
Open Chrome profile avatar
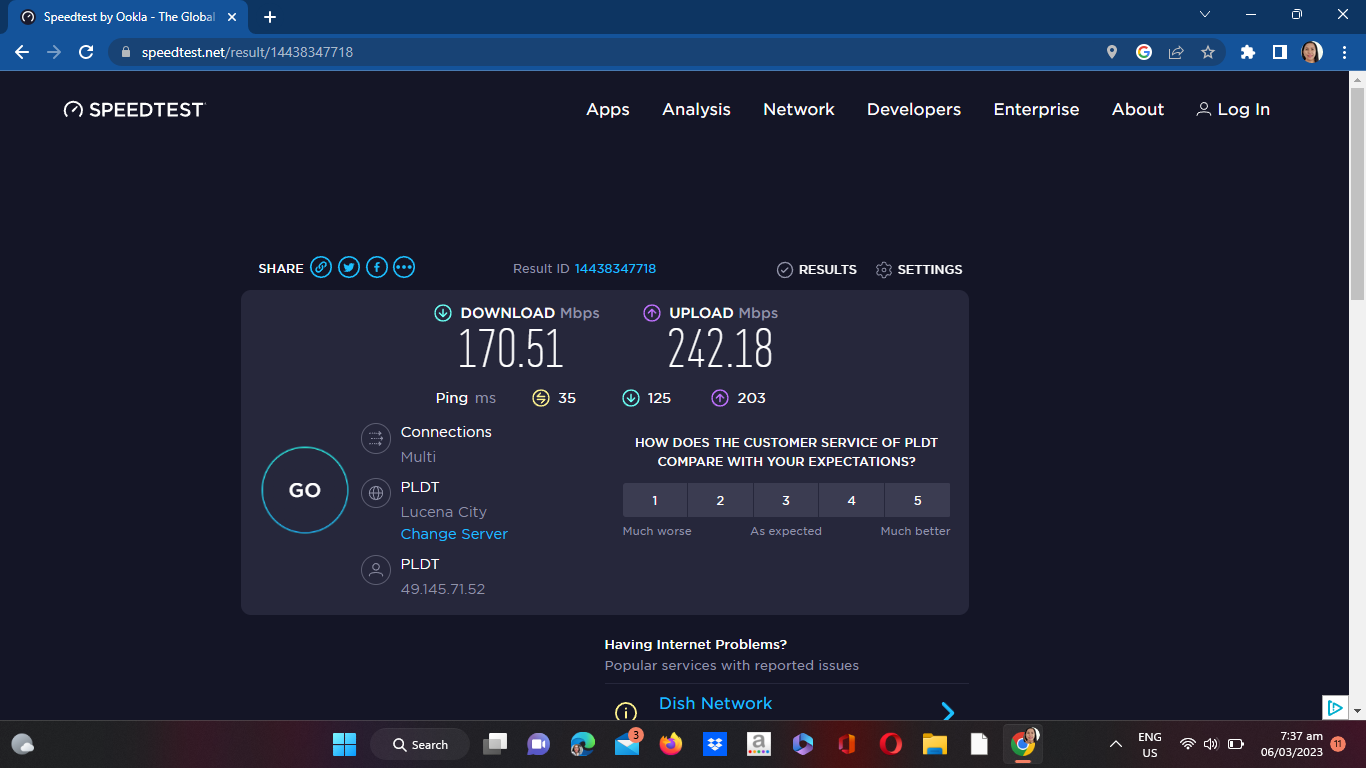(x=1312, y=52)
